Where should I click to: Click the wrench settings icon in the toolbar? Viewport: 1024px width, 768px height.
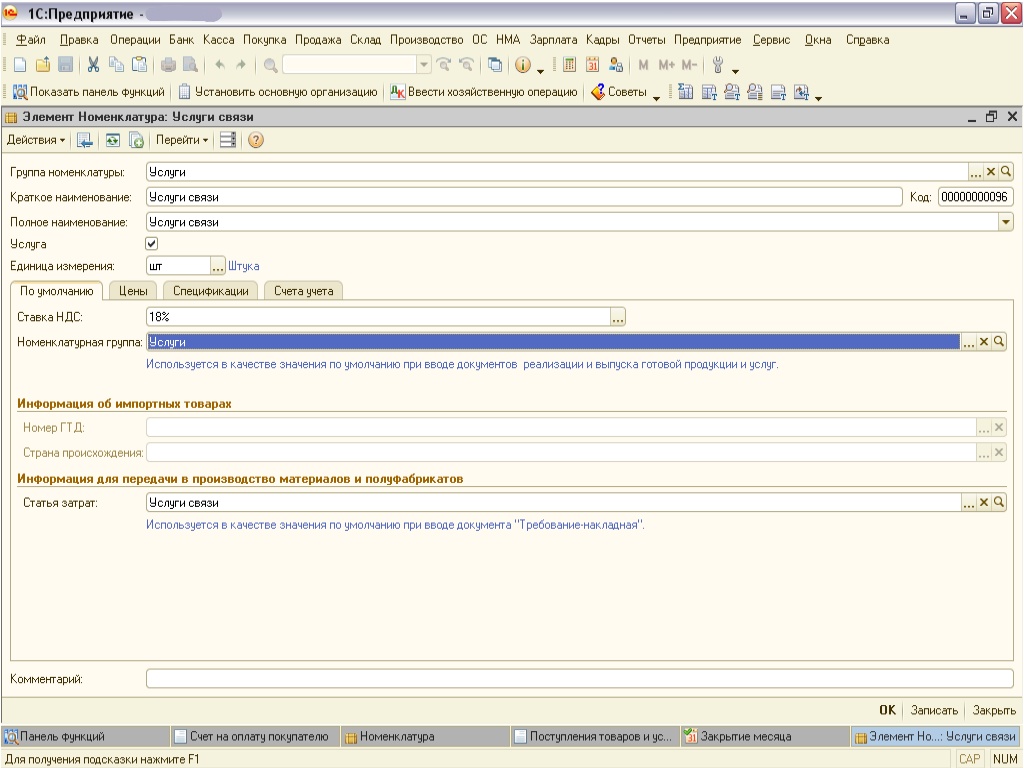717,65
